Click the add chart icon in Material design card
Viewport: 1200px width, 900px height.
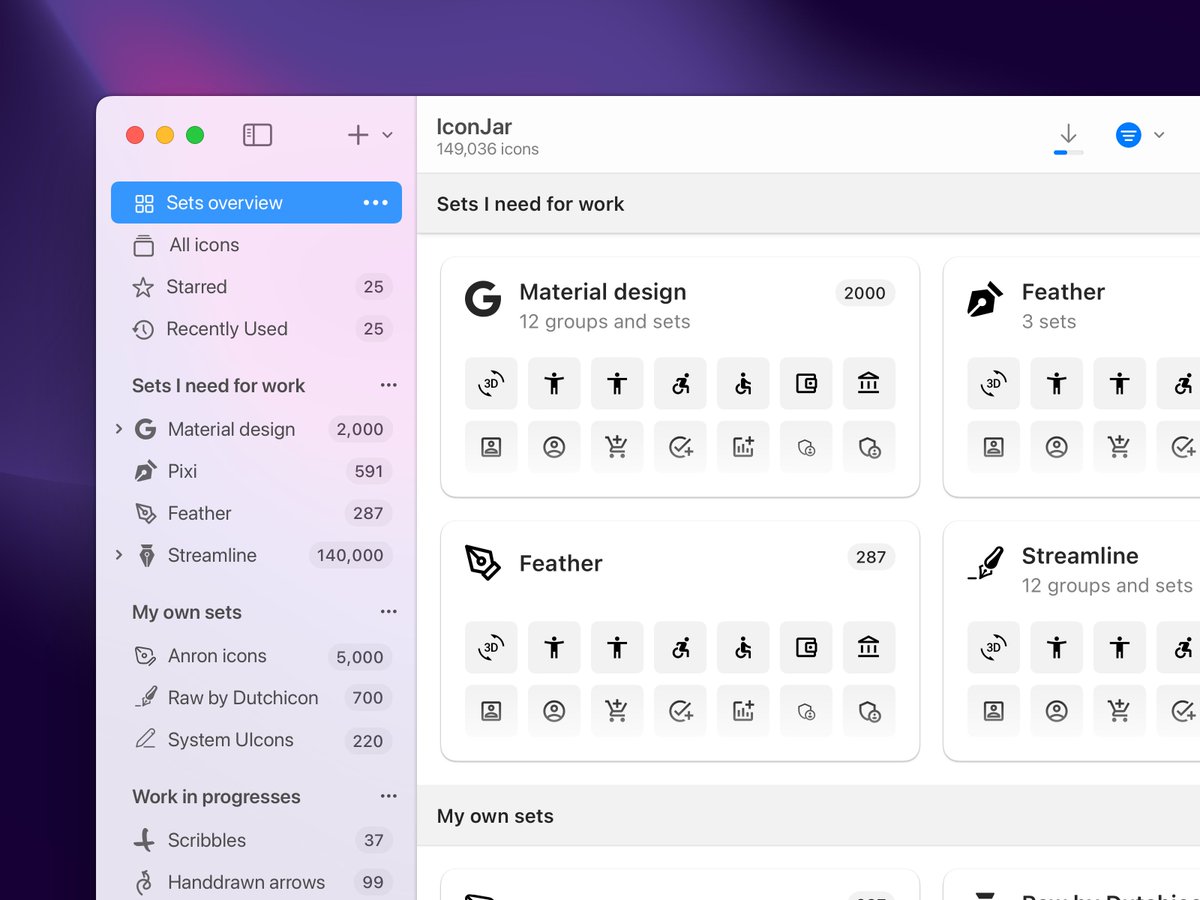click(x=743, y=447)
